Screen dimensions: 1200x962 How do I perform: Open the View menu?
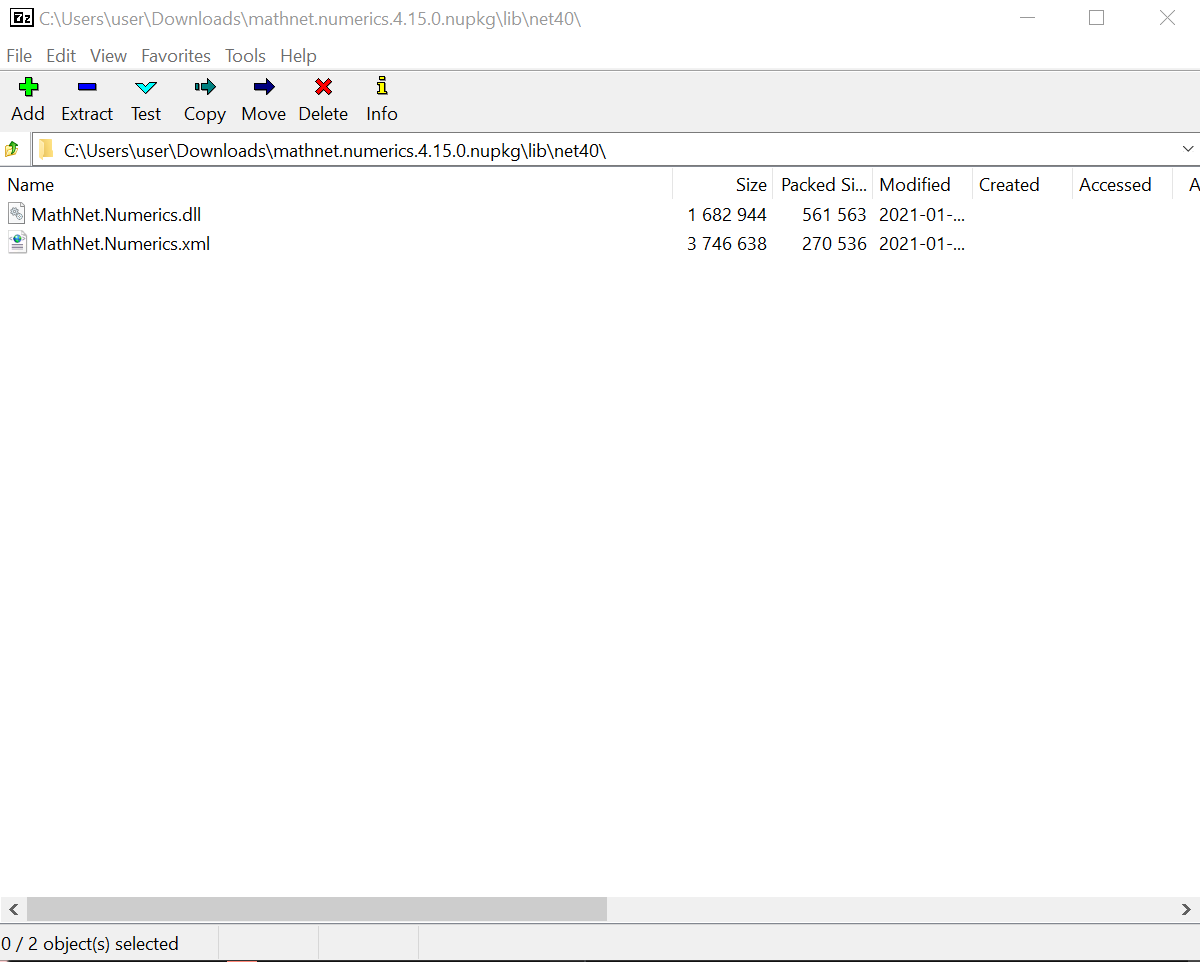pos(108,56)
